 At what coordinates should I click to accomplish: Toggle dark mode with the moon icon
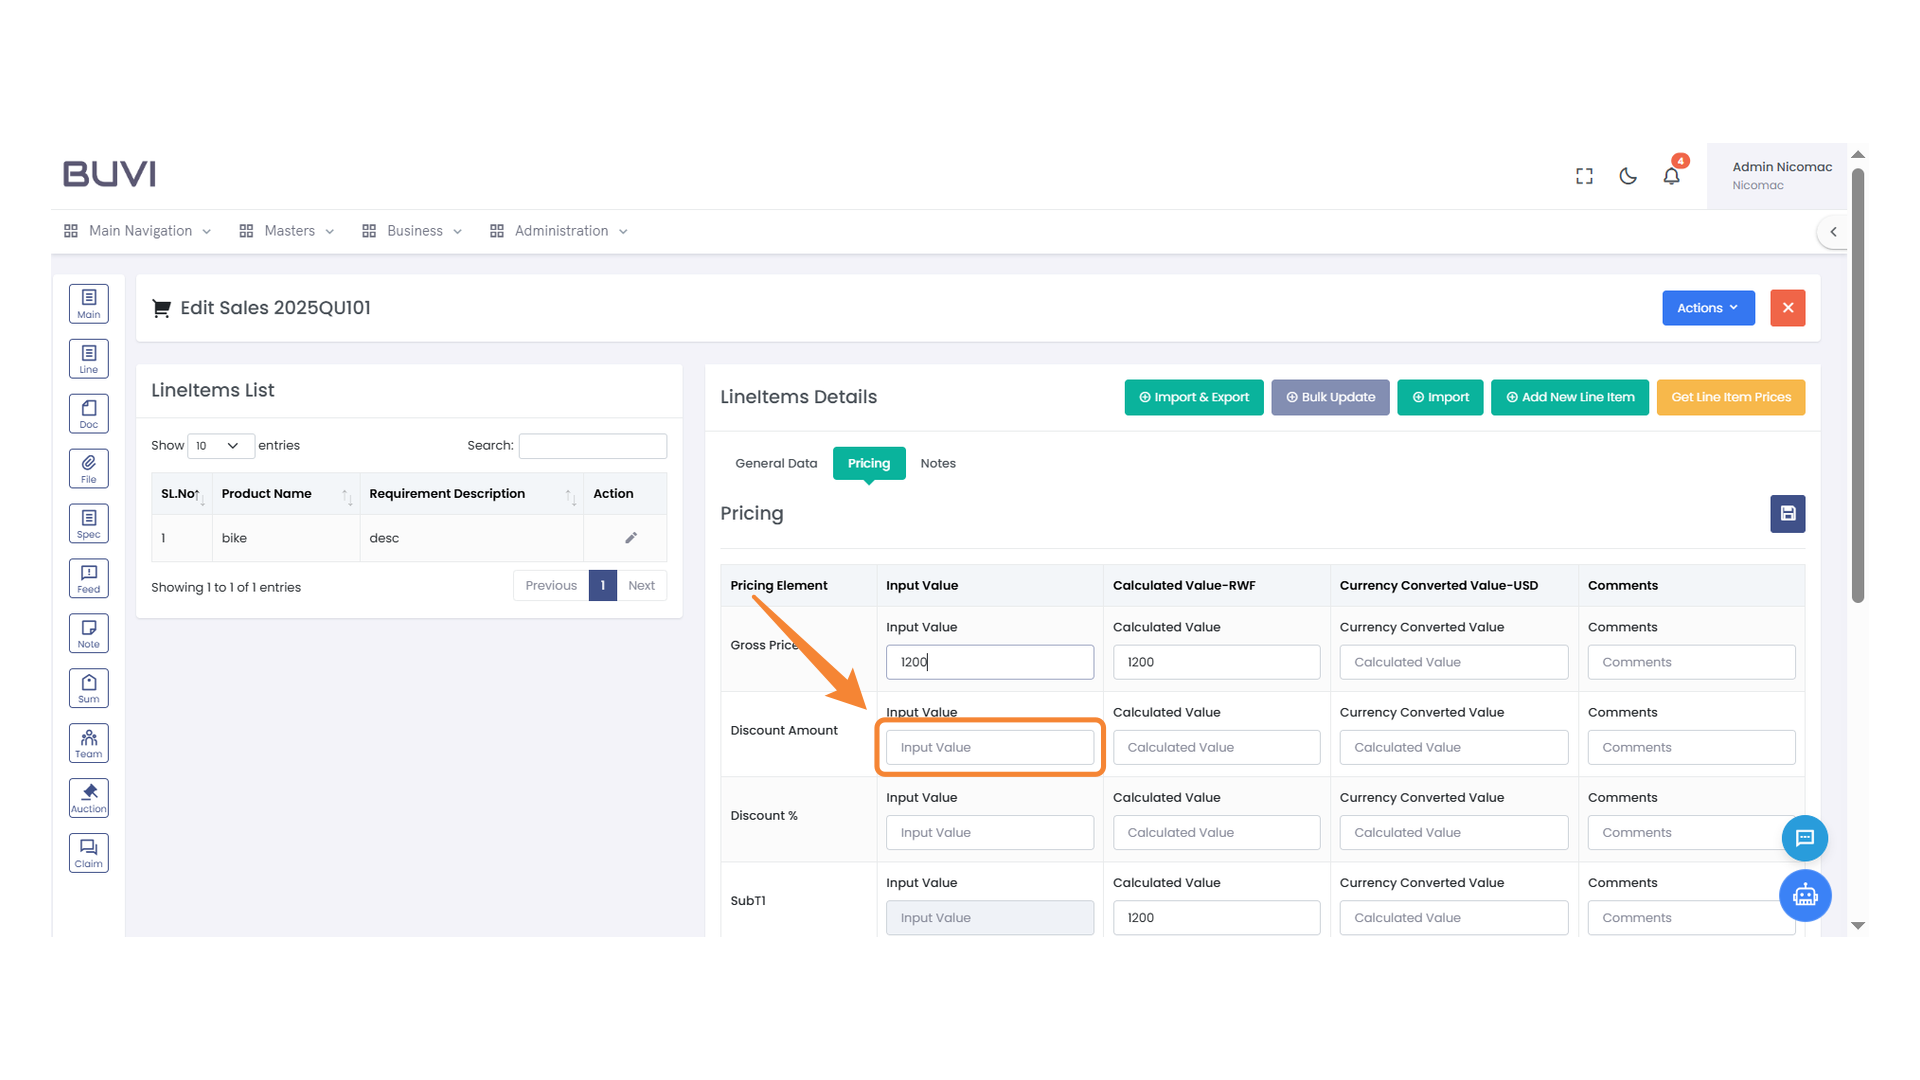[x=1627, y=175]
